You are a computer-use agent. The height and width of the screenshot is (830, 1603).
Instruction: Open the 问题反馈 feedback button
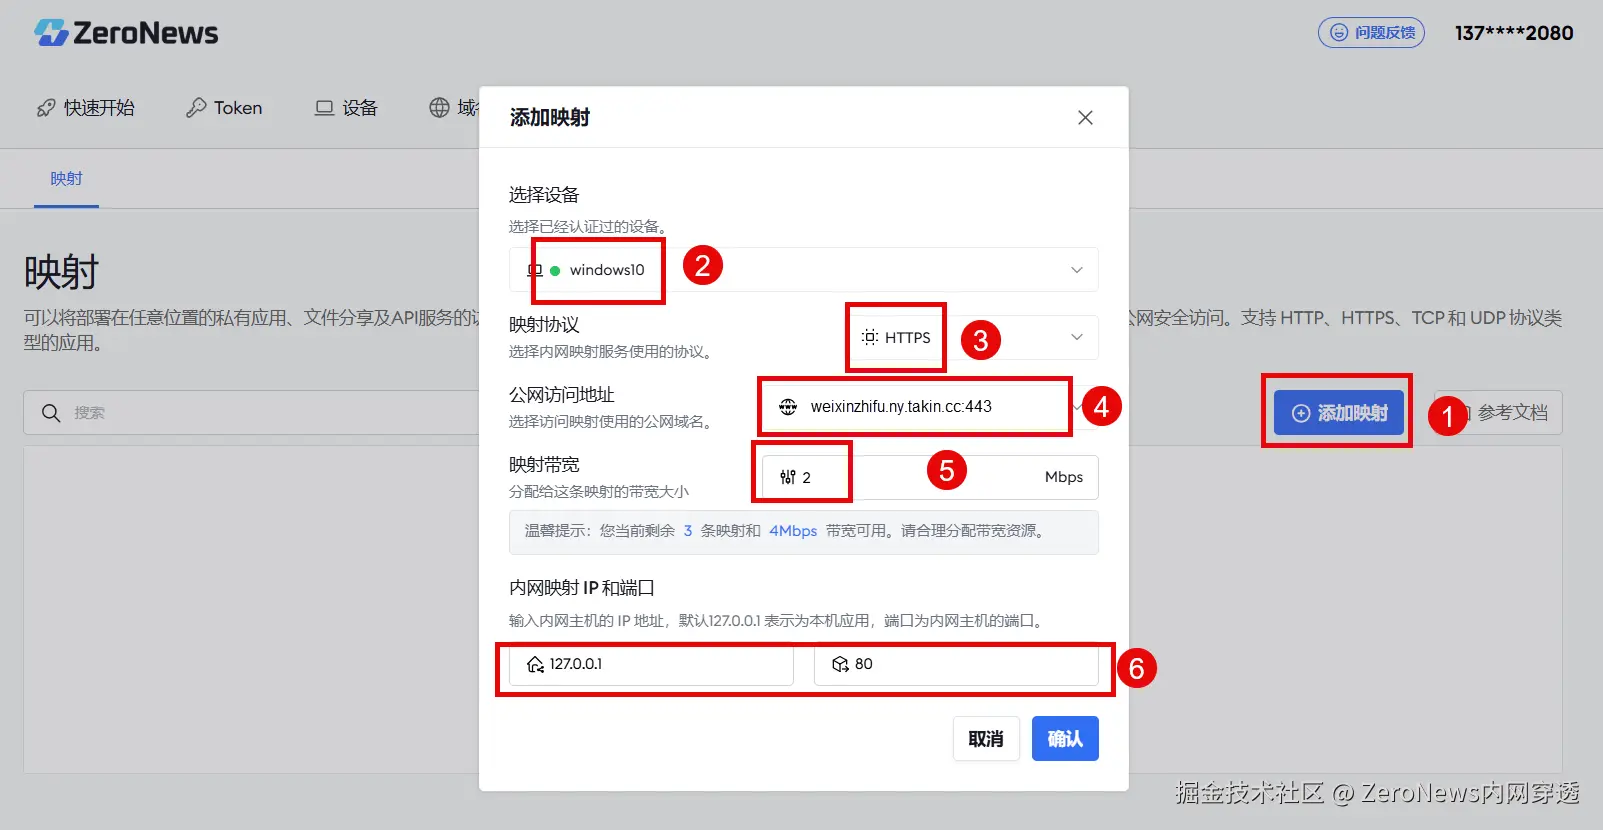[1371, 33]
